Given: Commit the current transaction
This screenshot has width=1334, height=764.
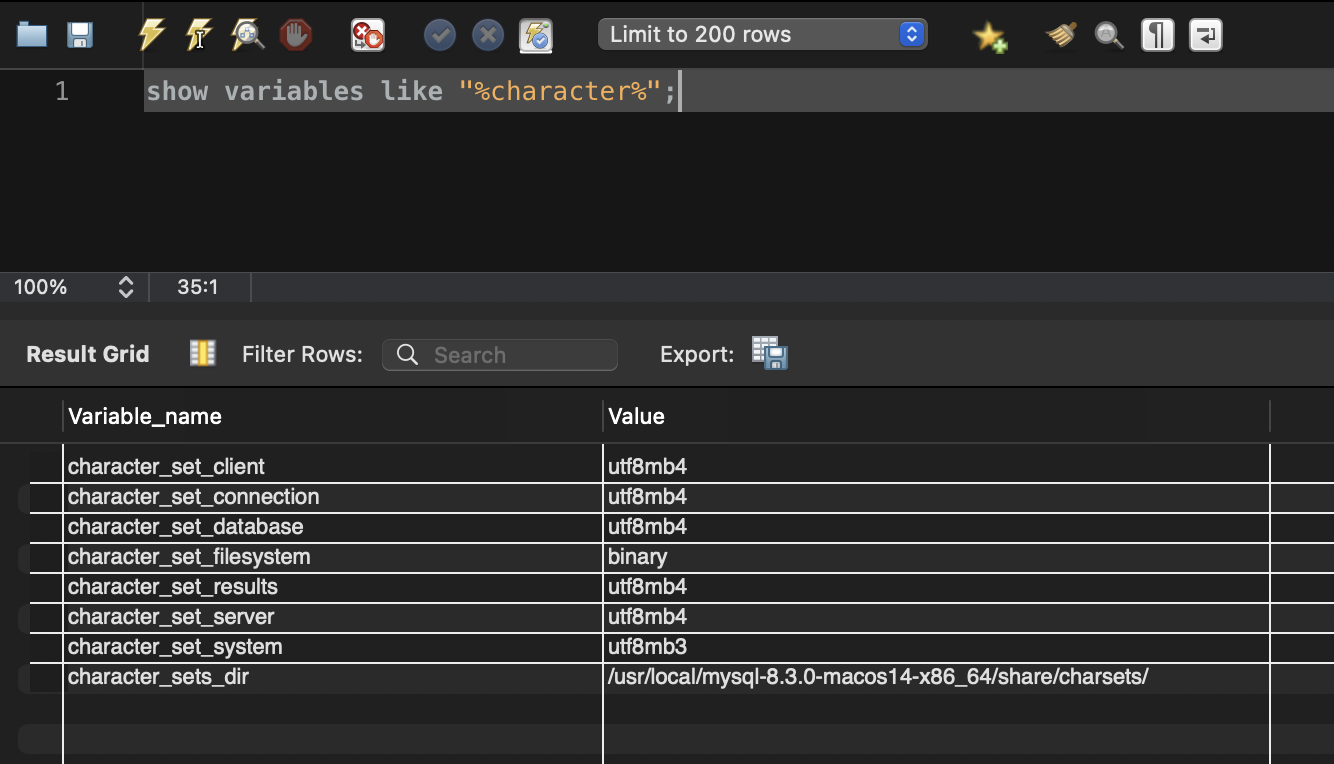Looking at the screenshot, I should point(439,34).
